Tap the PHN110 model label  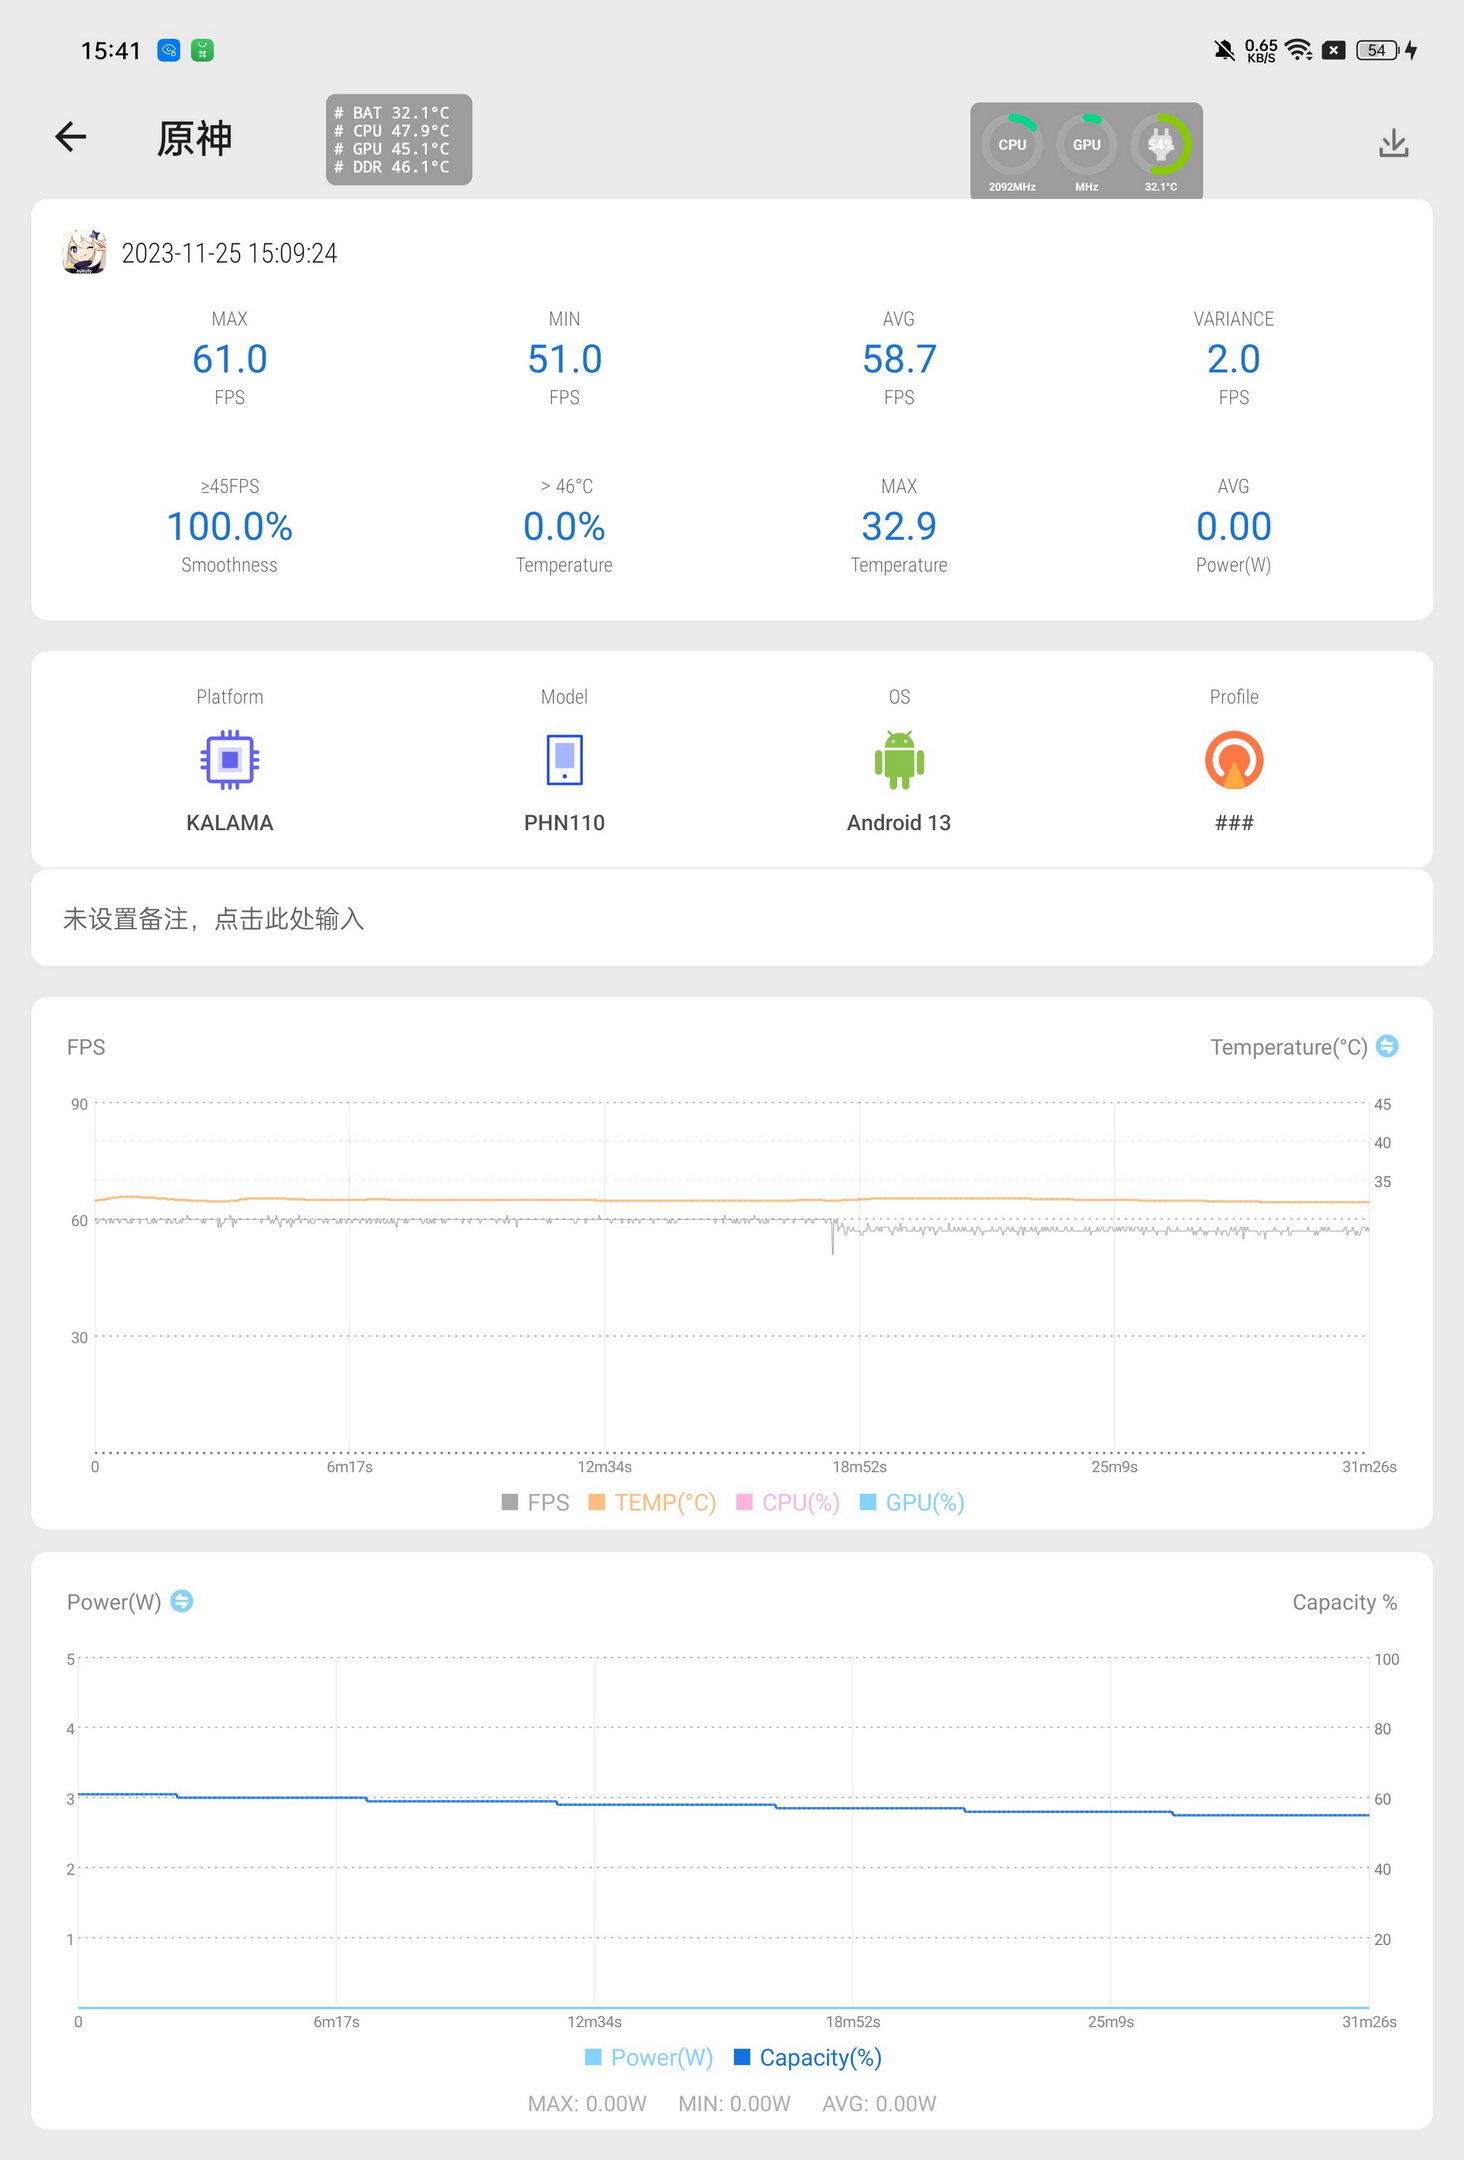(565, 822)
